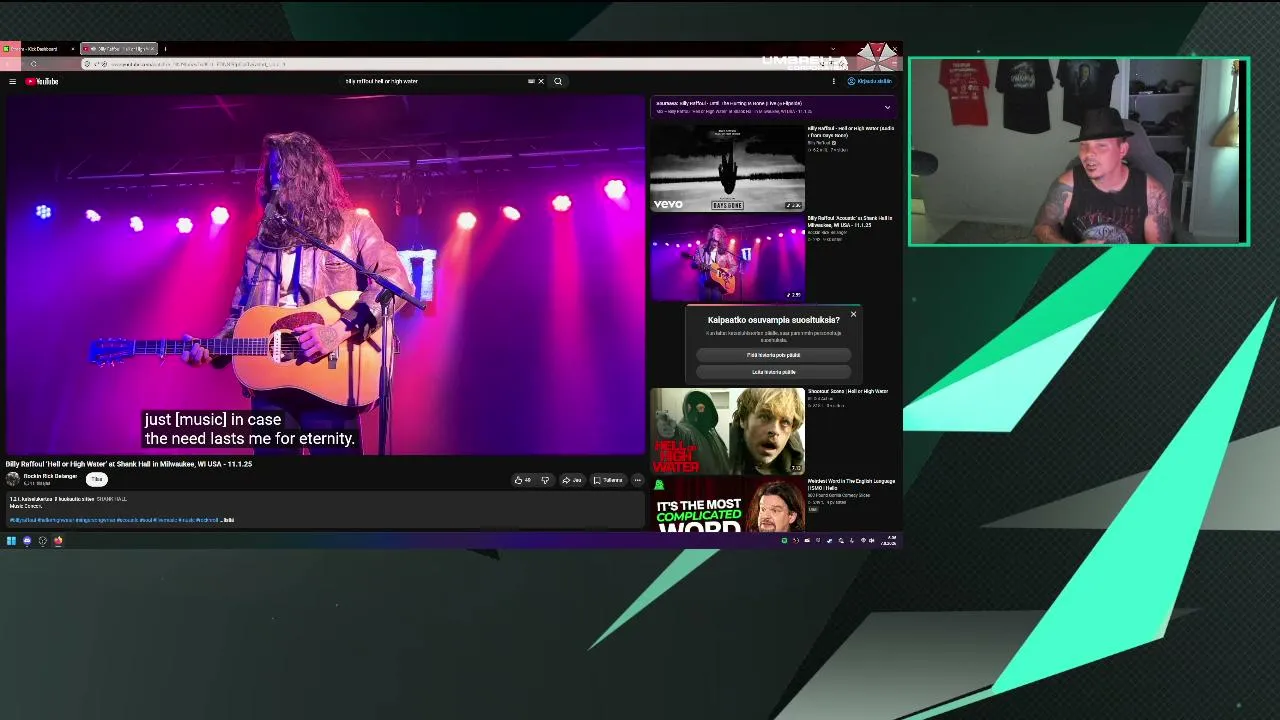Screen dimensions: 1280x720
Task: Open YouTube settings three-dot menu in header
Action: coord(833,81)
